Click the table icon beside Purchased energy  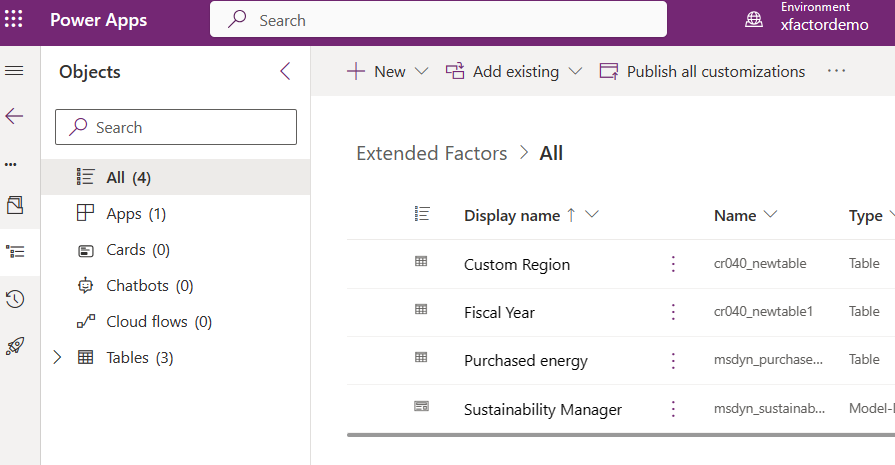tap(421, 357)
